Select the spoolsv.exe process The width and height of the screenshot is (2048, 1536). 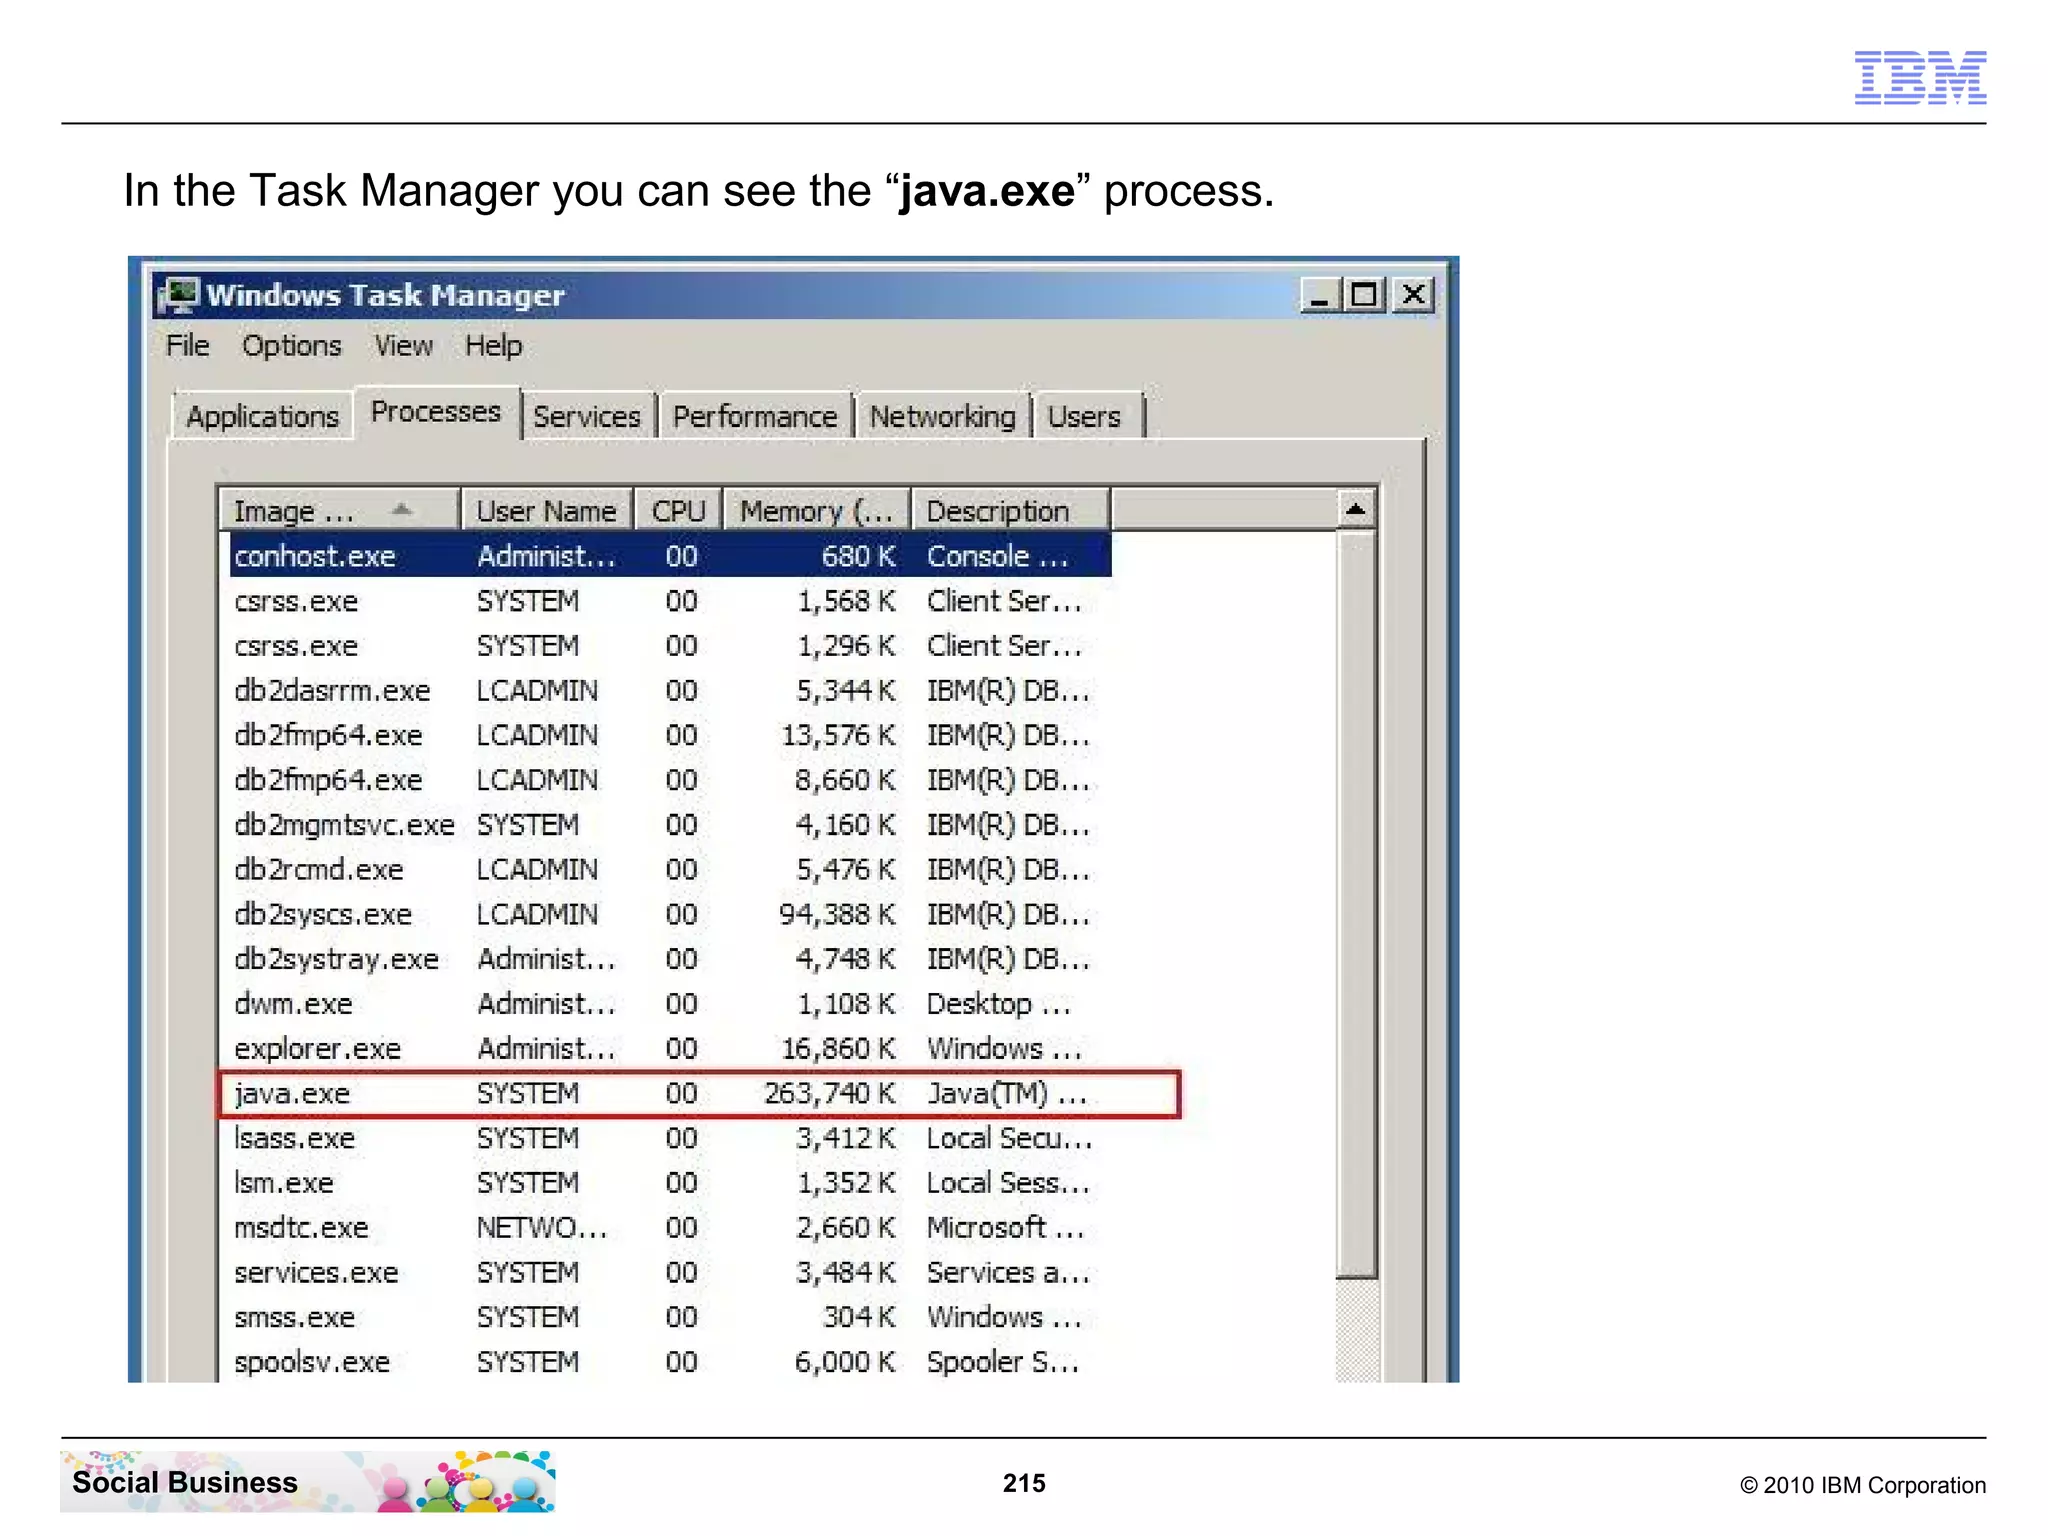point(670,1362)
